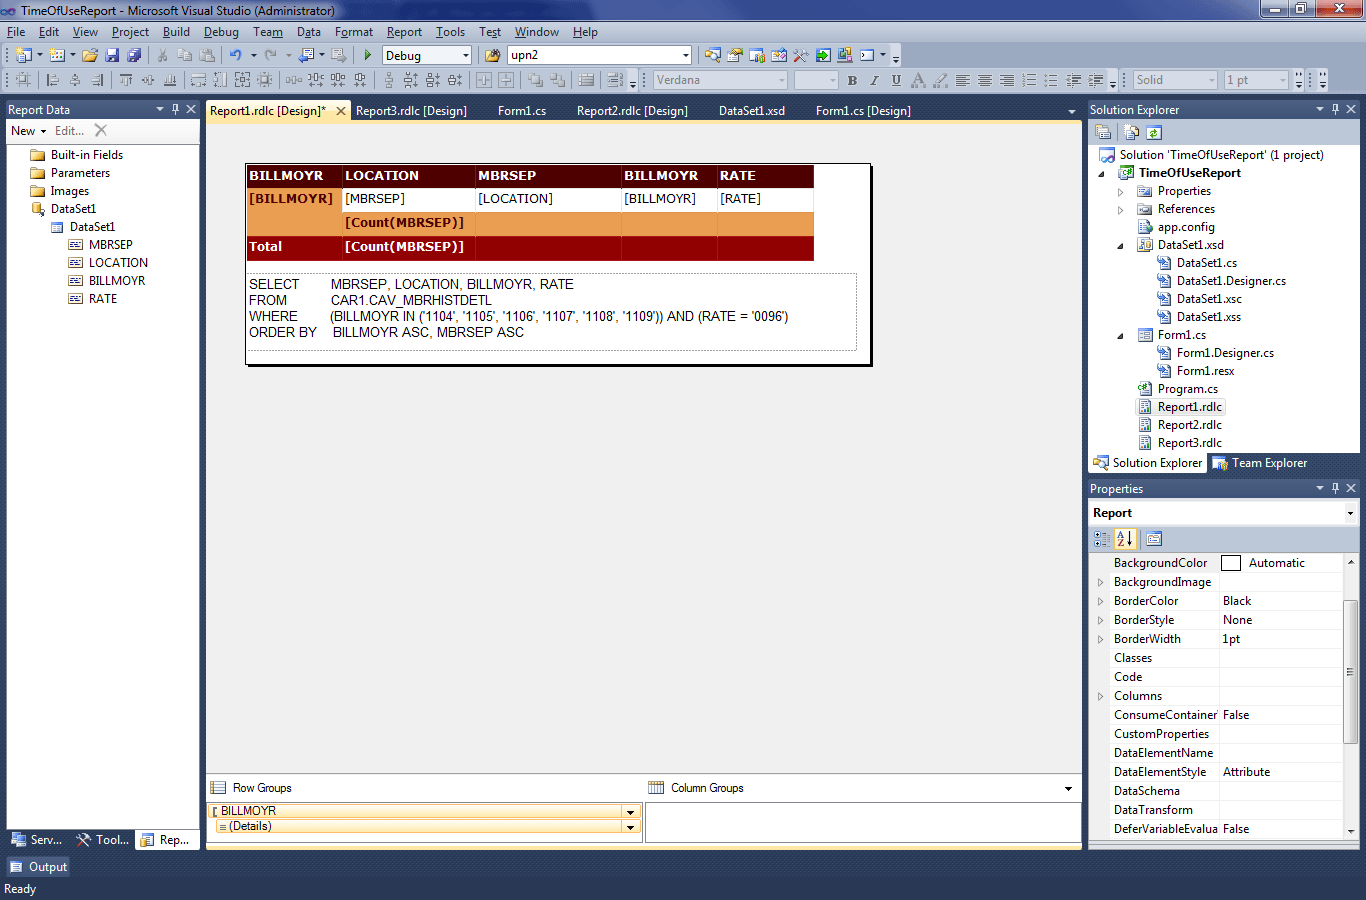
Task: Click the BackgroundColor swatch in Properties
Action: coord(1231,563)
